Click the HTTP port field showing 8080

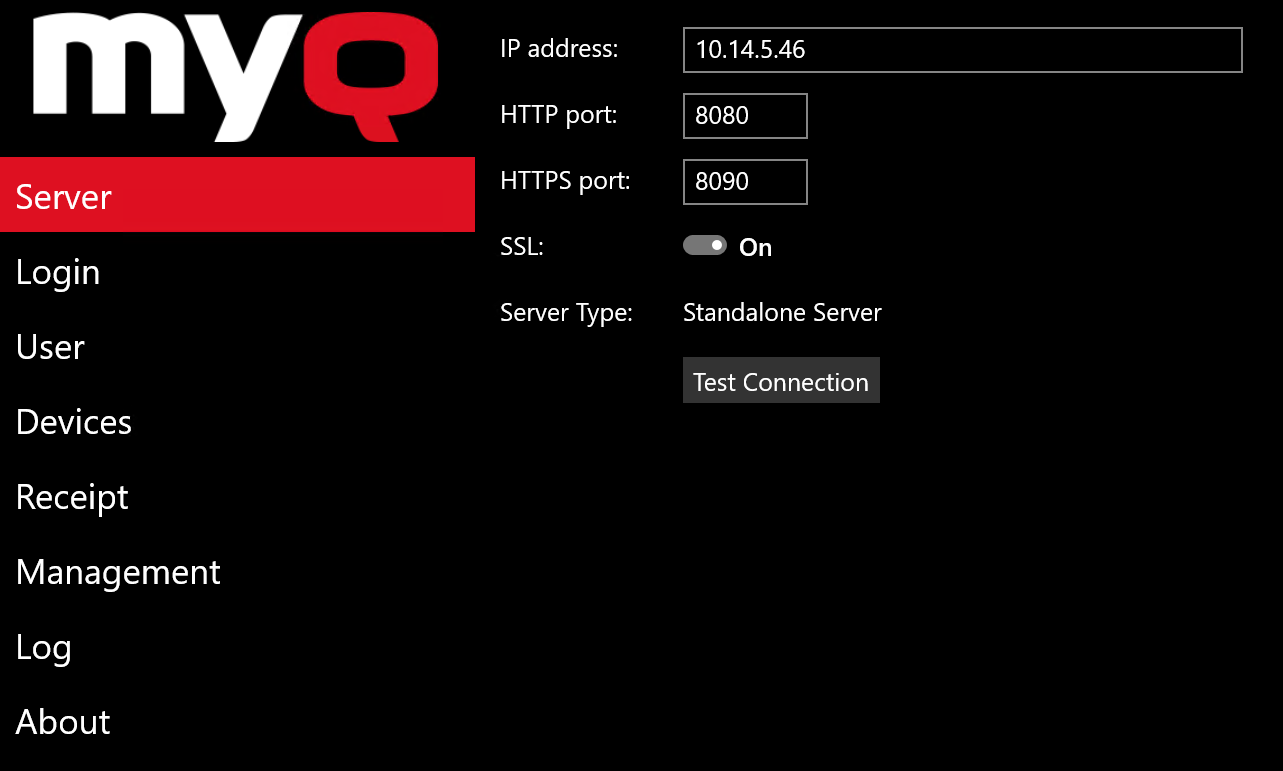point(744,115)
